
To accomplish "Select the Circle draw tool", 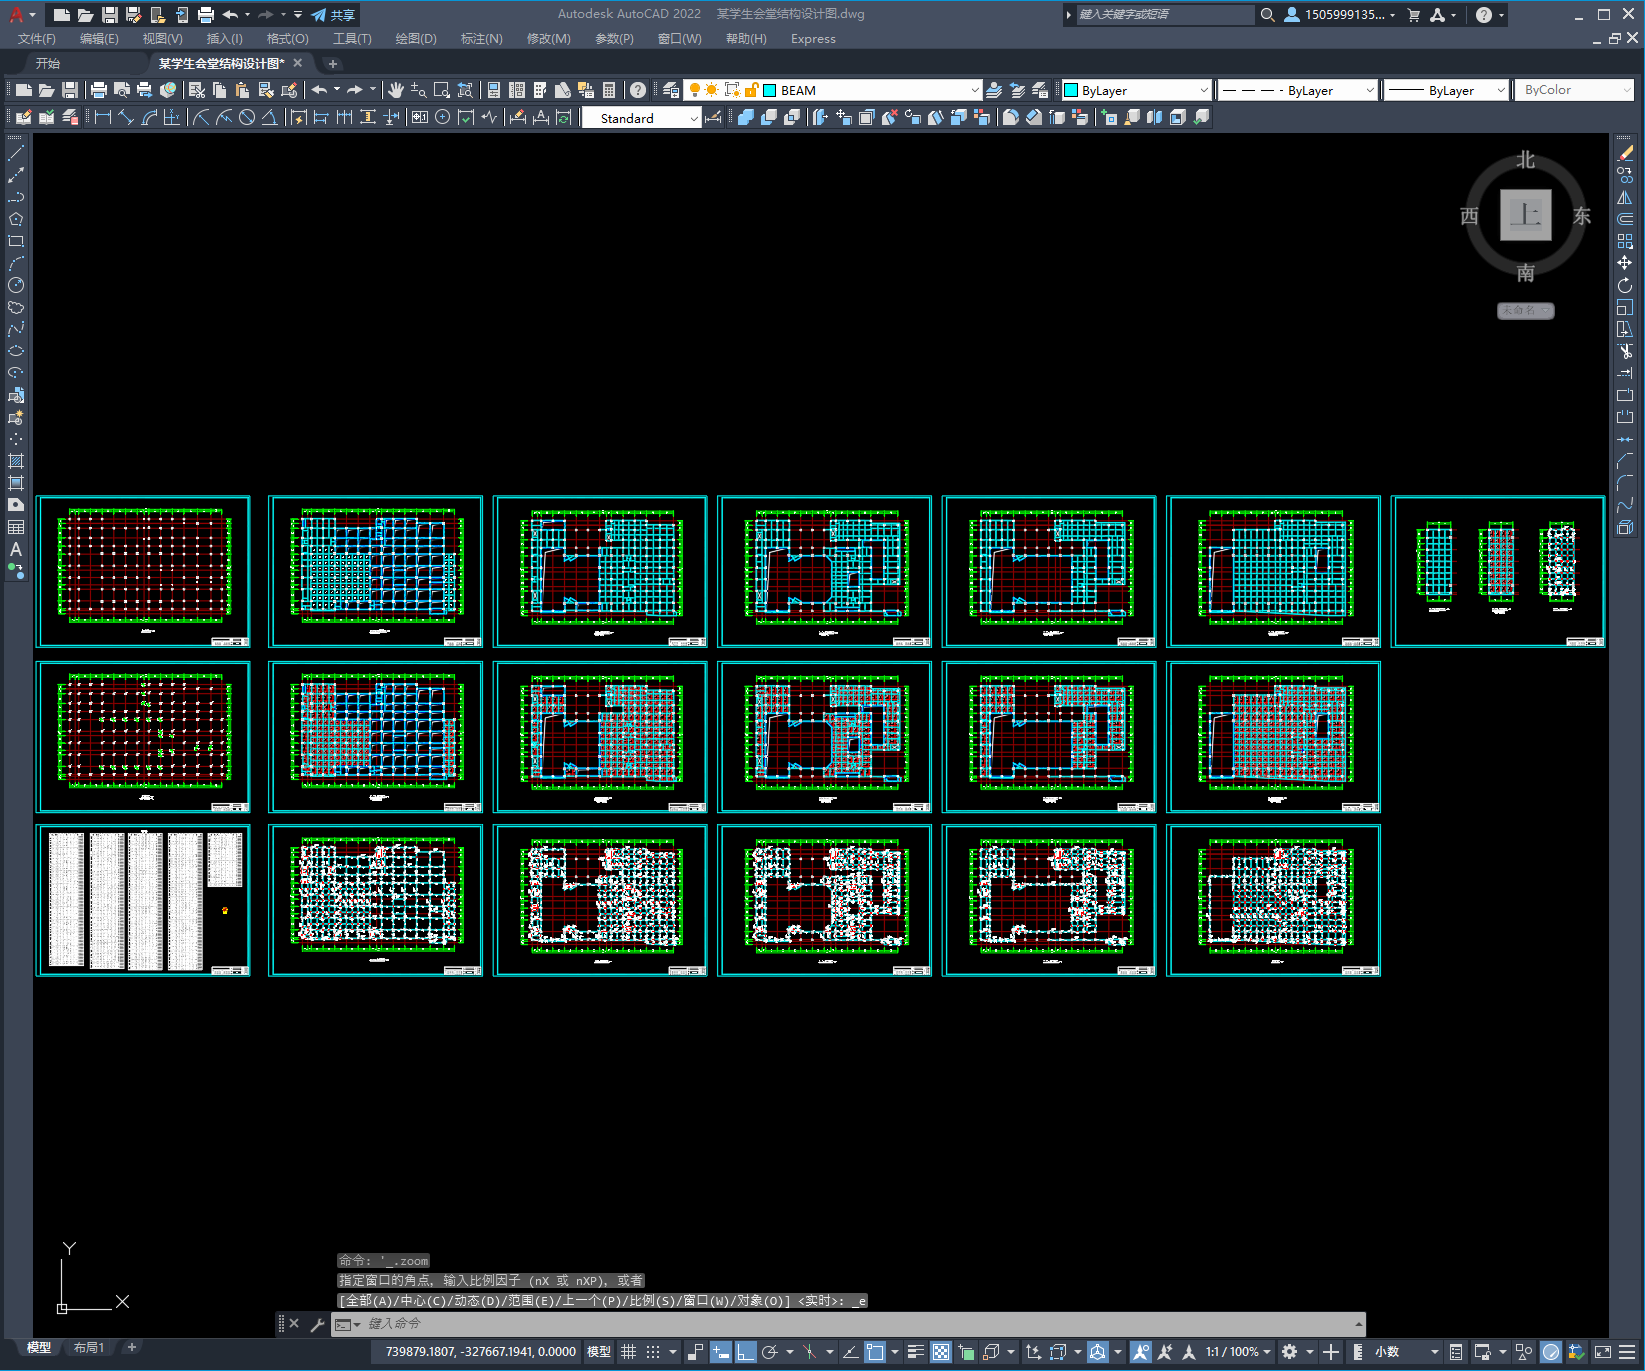I will (16, 285).
